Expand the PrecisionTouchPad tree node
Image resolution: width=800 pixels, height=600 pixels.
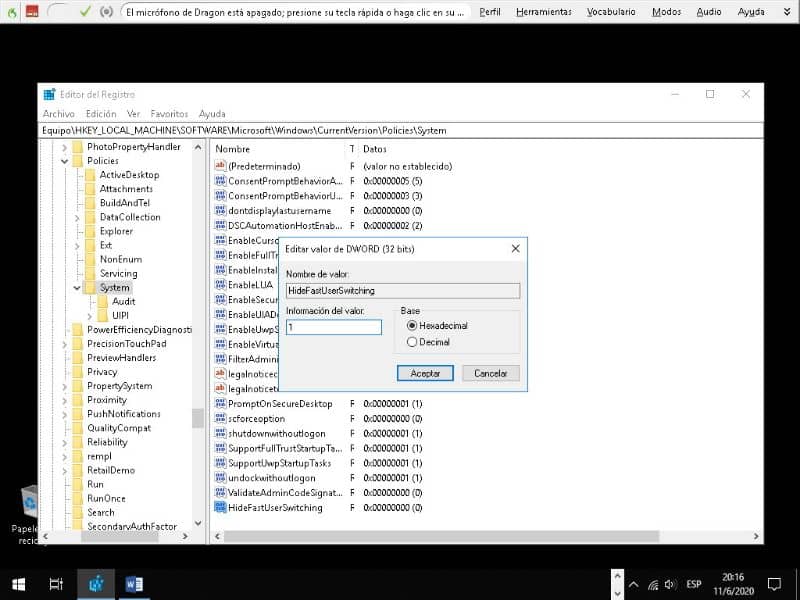coord(64,344)
